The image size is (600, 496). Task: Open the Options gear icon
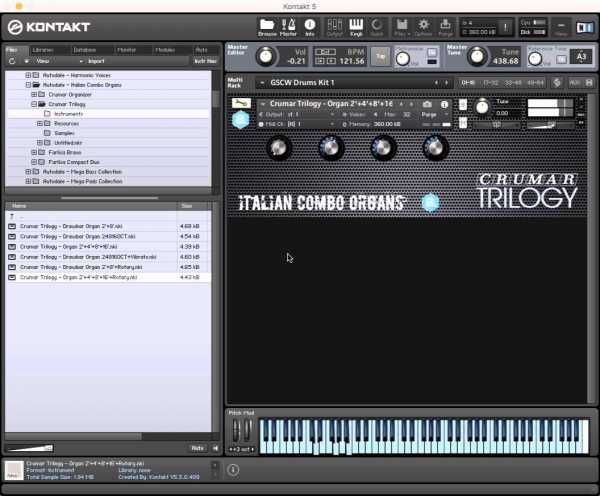[x=423, y=28]
